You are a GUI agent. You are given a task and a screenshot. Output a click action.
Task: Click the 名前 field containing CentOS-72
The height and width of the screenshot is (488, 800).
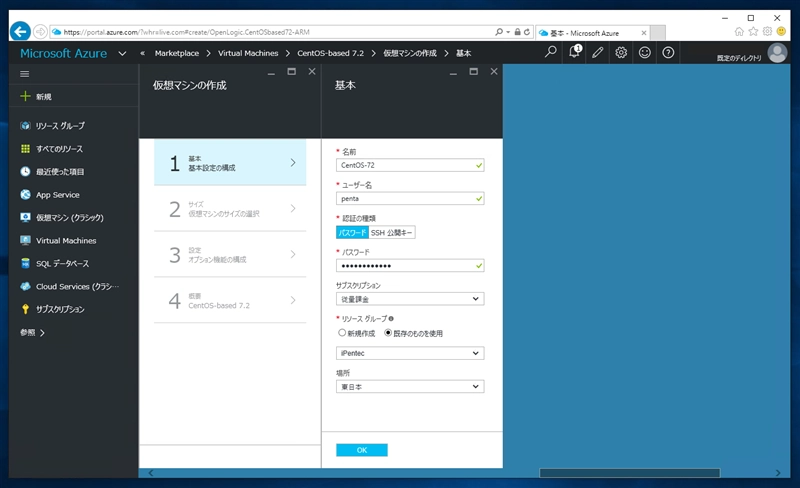(410, 165)
